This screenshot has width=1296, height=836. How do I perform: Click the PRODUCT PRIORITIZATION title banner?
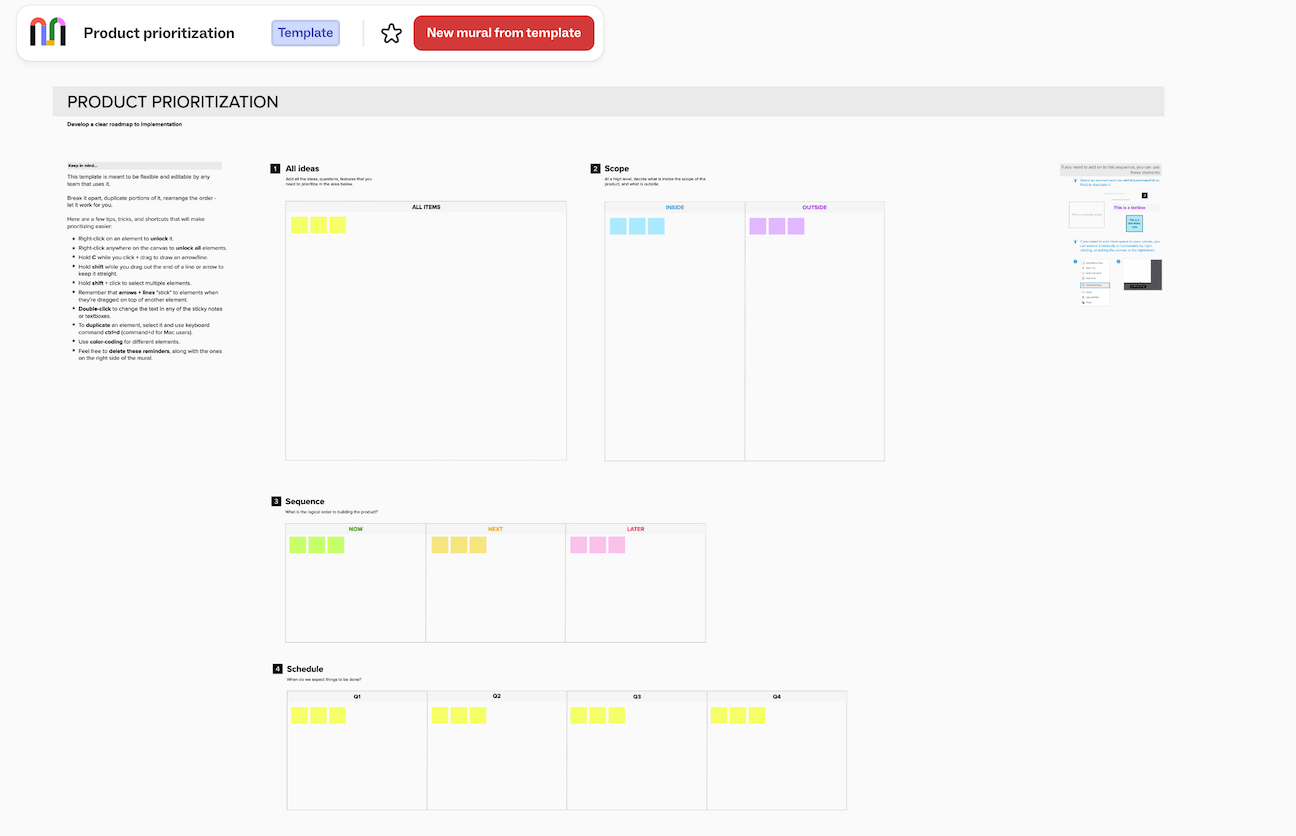[x=172, y=101]
